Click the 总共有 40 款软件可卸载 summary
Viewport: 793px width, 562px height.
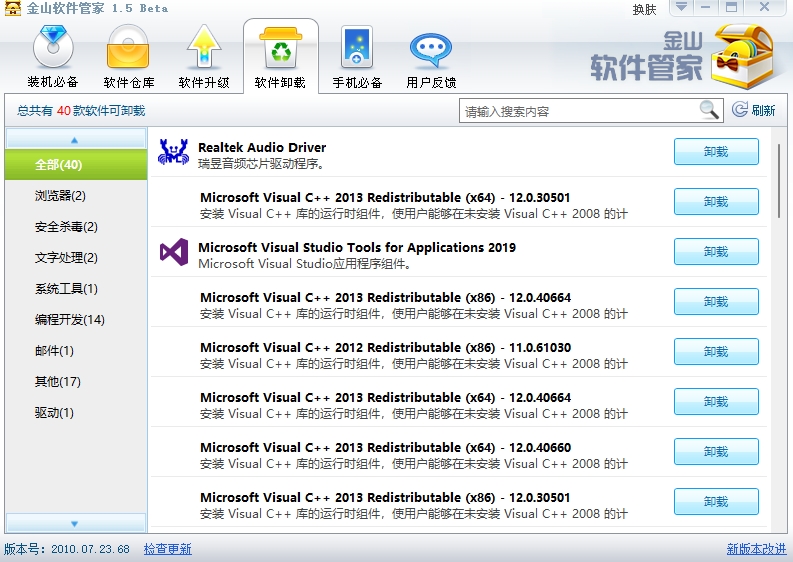pyautogui.click(x=81, y=110)
